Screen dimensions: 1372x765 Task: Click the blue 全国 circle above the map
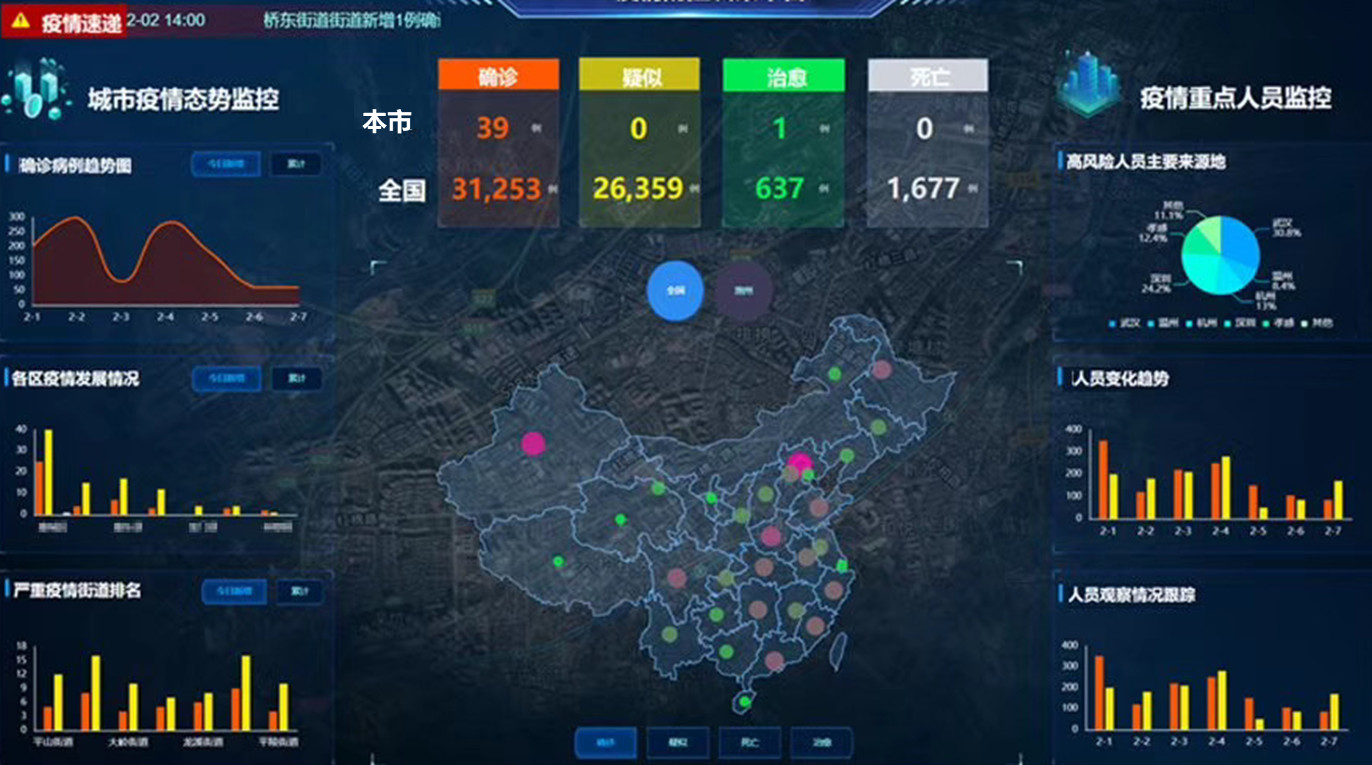pyautogui.click(x=676, y=291)
